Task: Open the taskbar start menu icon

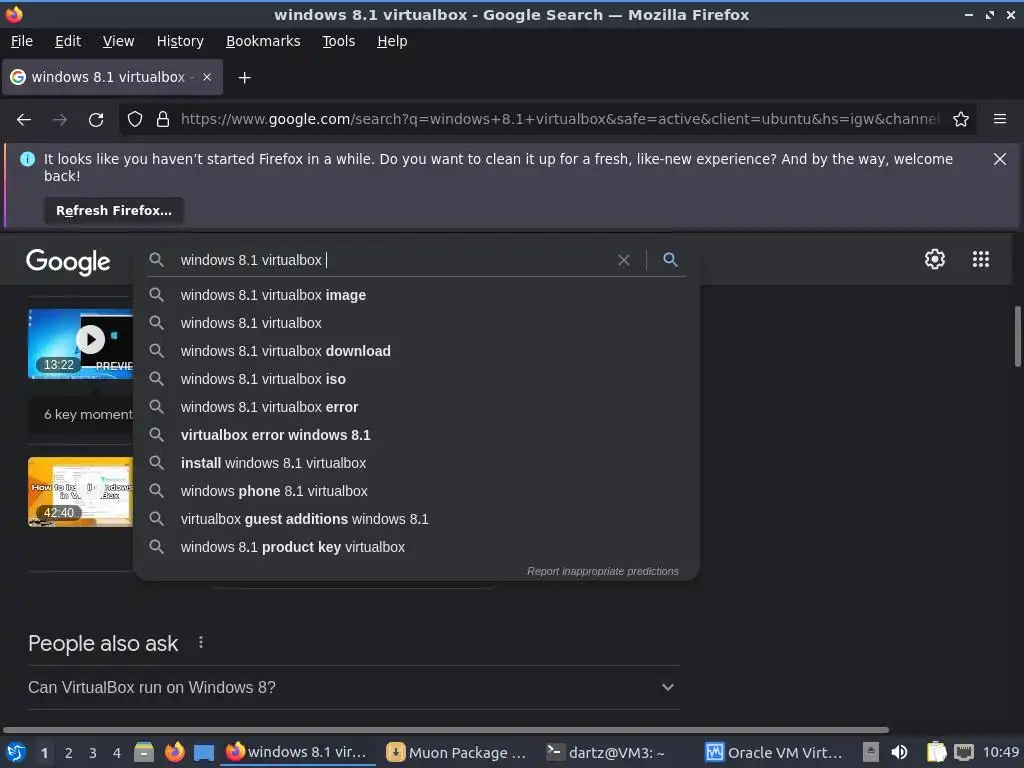Action: (x=16, y=753)
